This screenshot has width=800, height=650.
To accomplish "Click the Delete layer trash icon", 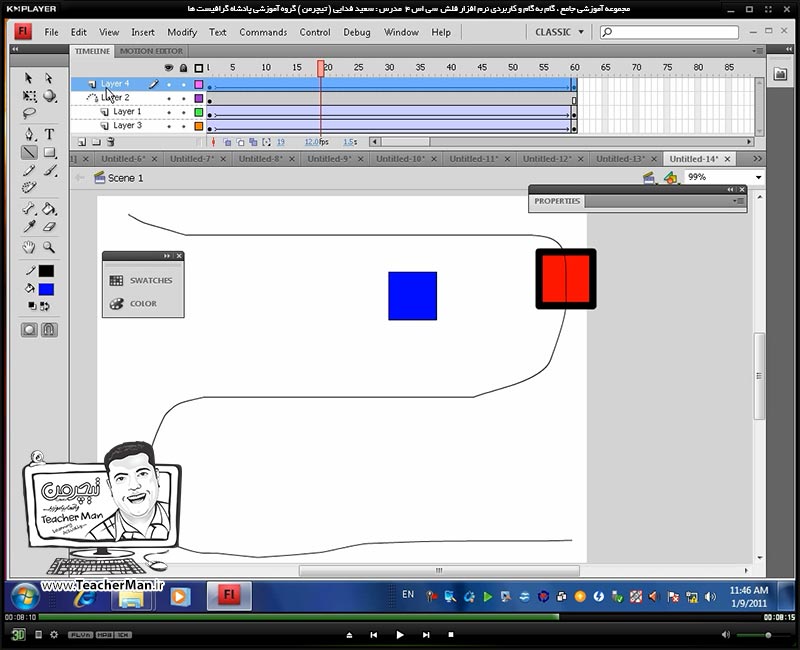I will [x=111, y=142].
